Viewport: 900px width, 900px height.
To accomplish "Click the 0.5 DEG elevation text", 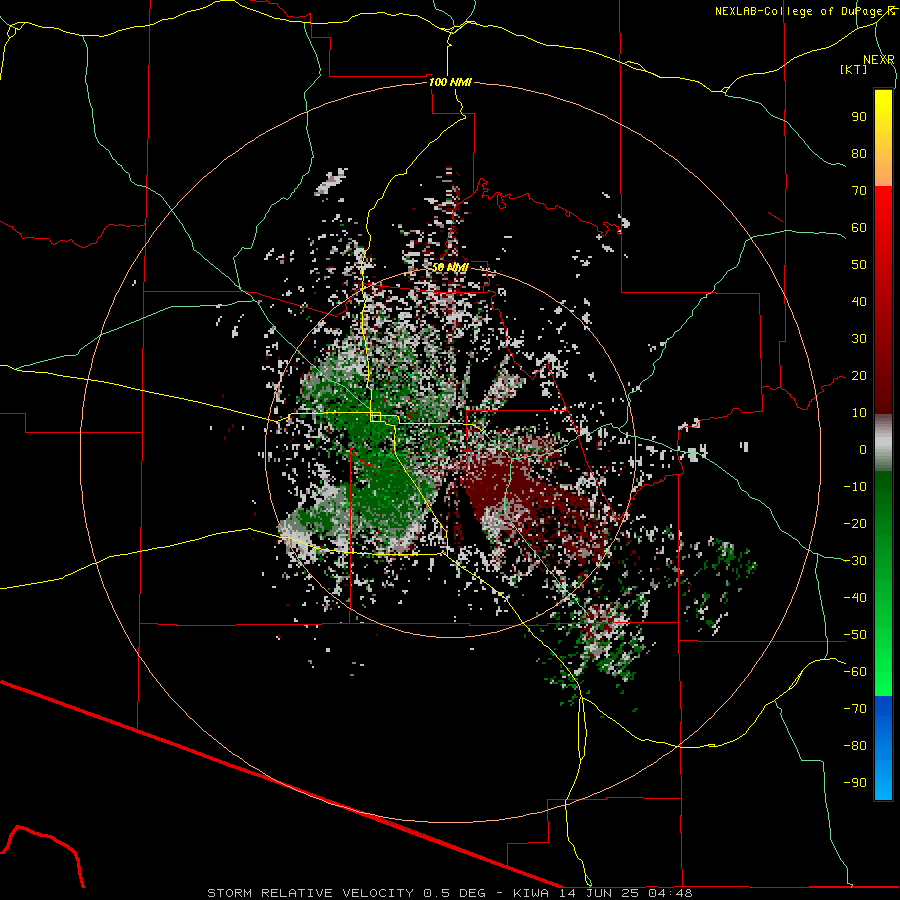I will pos(455,893).
